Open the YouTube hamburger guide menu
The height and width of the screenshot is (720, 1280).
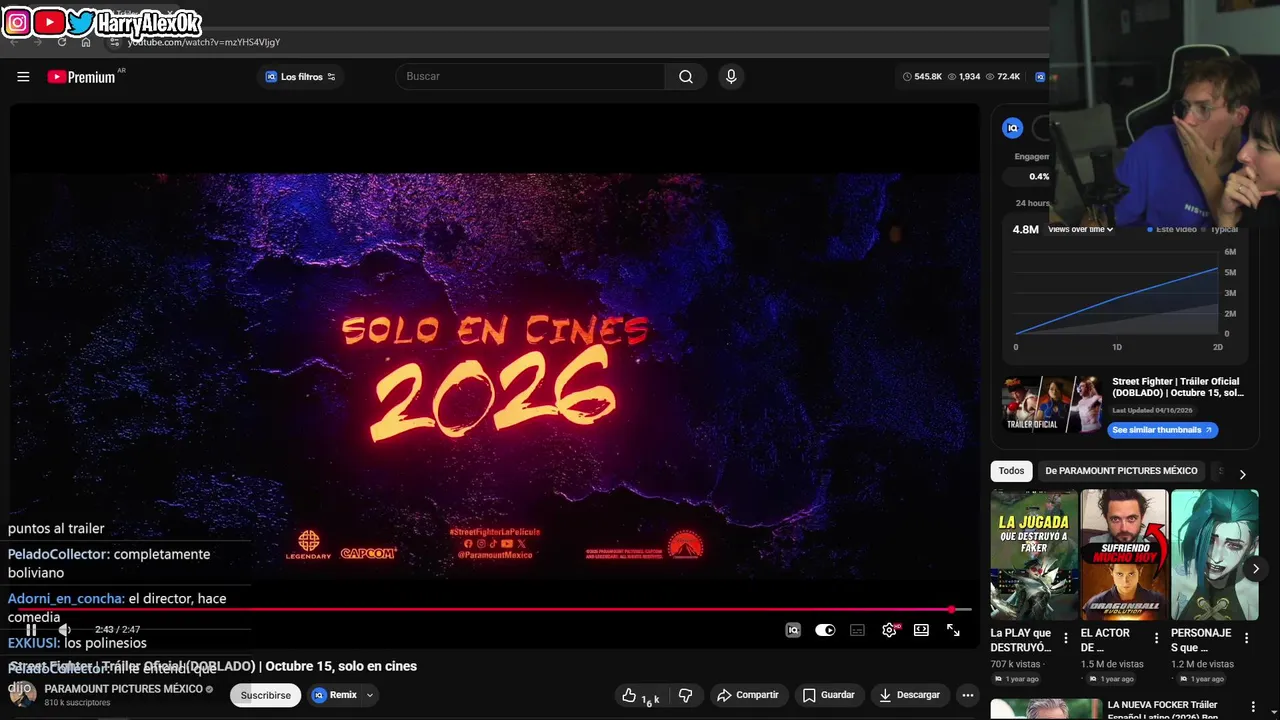(x=23, y=77)
